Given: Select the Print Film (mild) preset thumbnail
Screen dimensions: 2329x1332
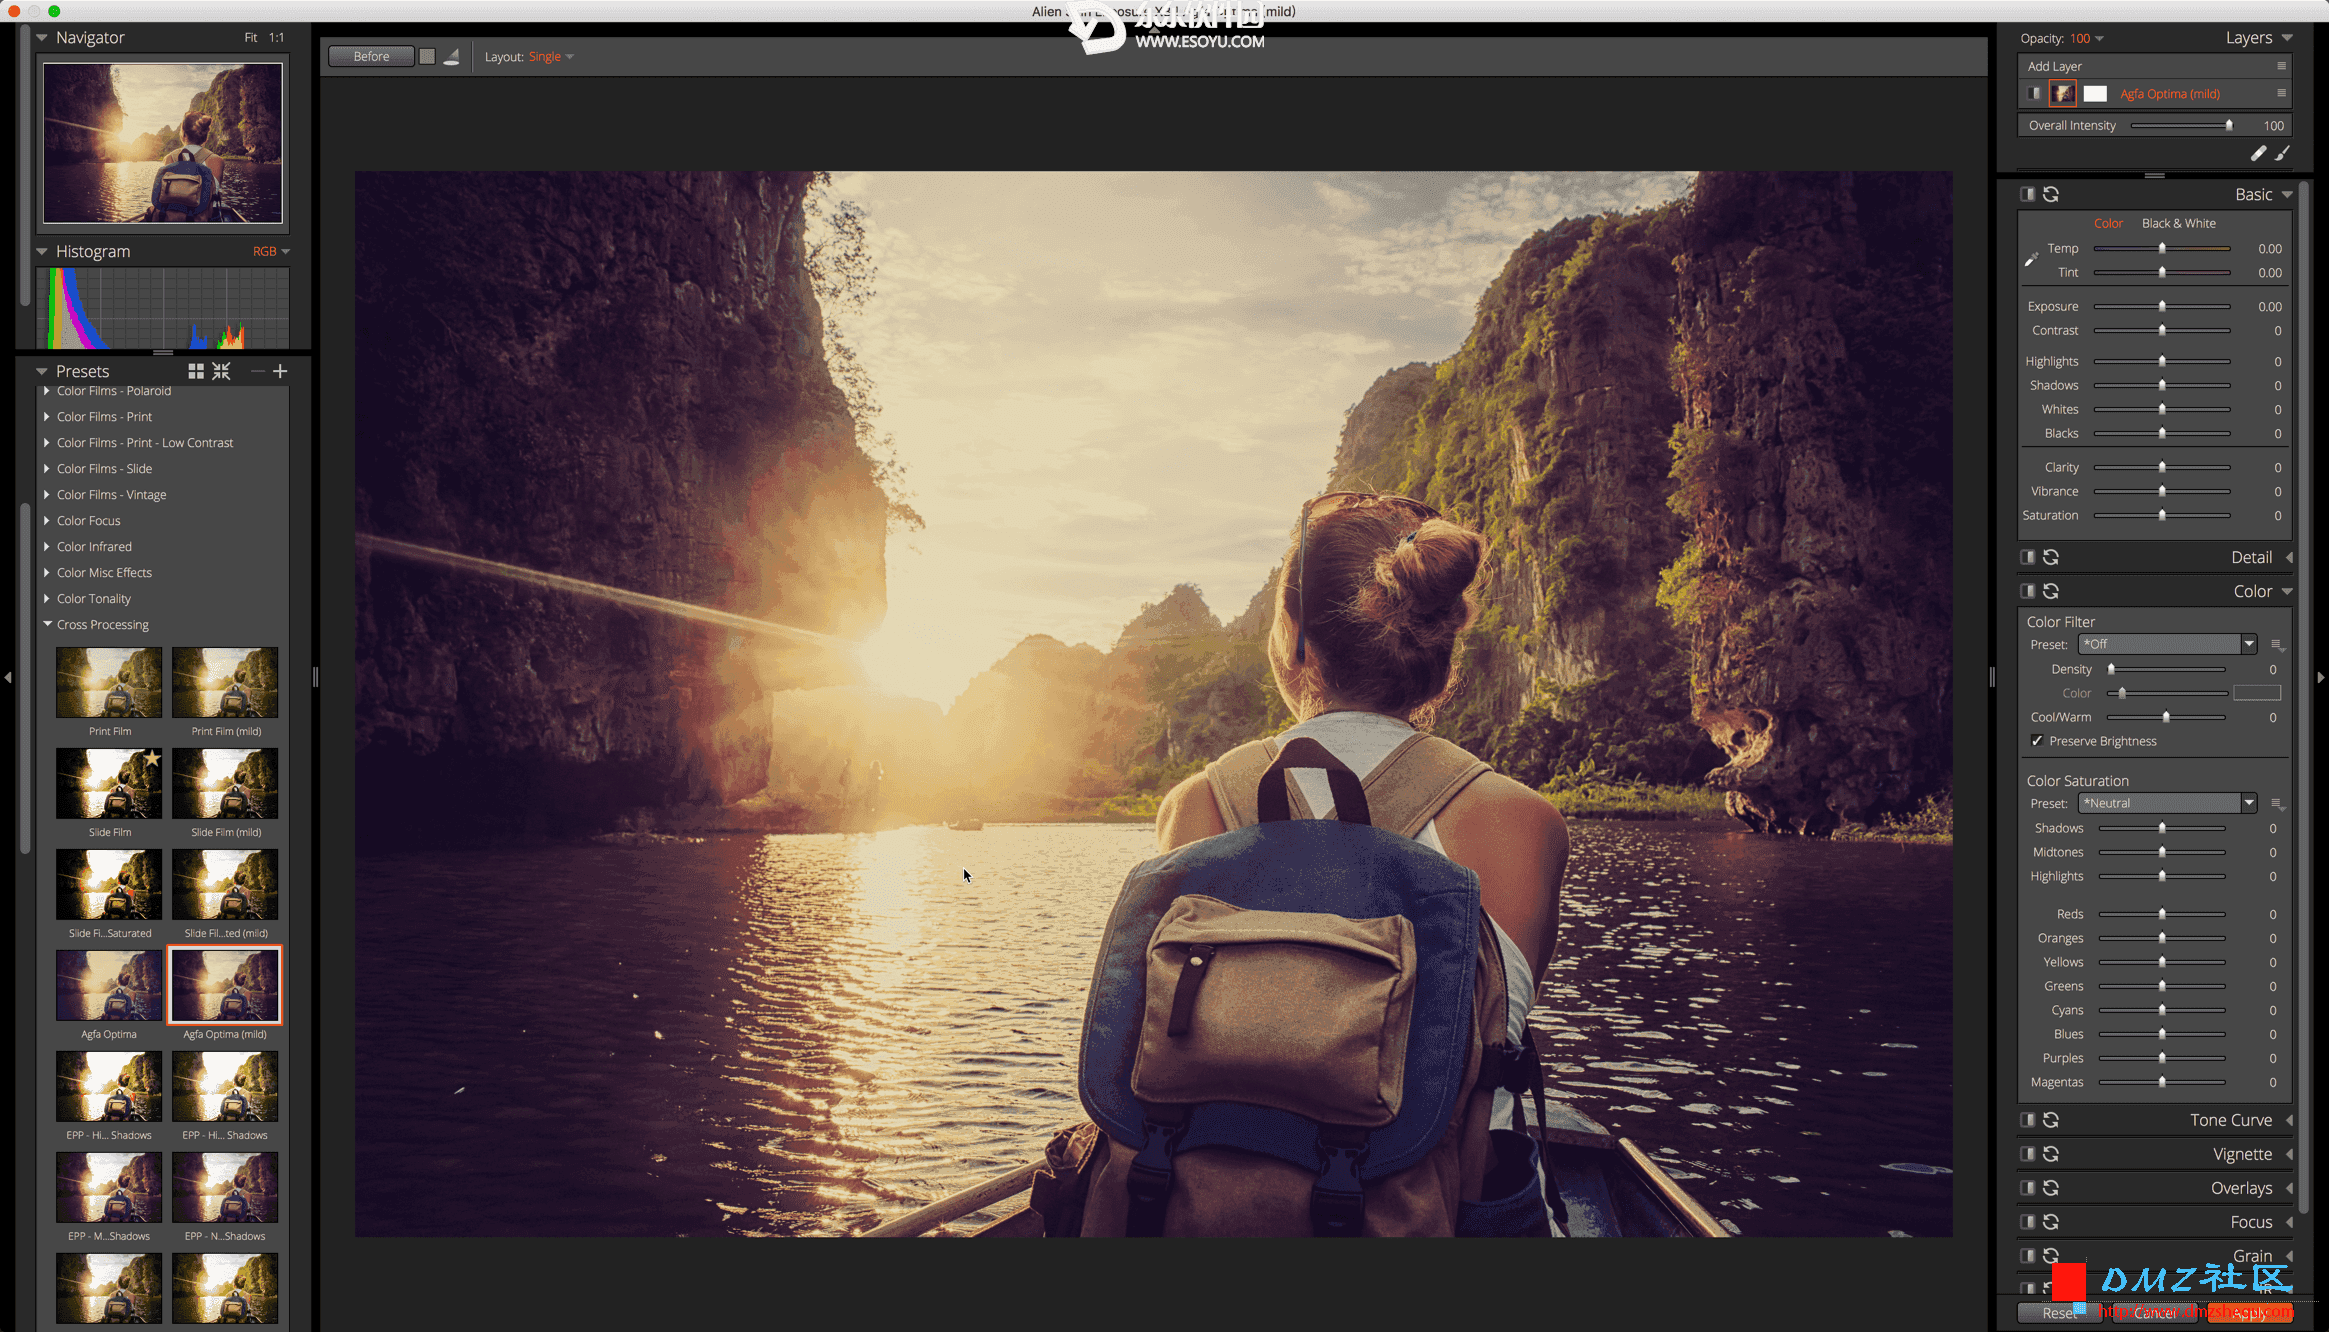Looking at the screenshot, I should coord(225,683).
